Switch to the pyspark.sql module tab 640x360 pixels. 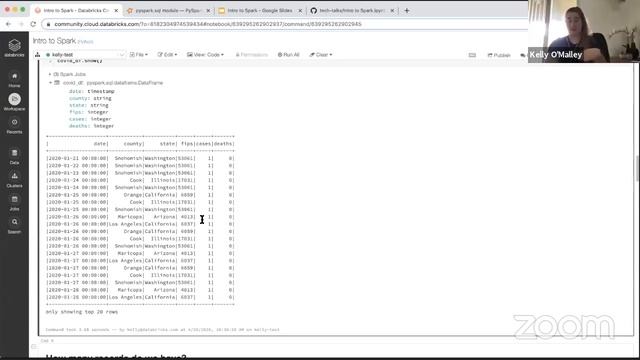point(167,11)
